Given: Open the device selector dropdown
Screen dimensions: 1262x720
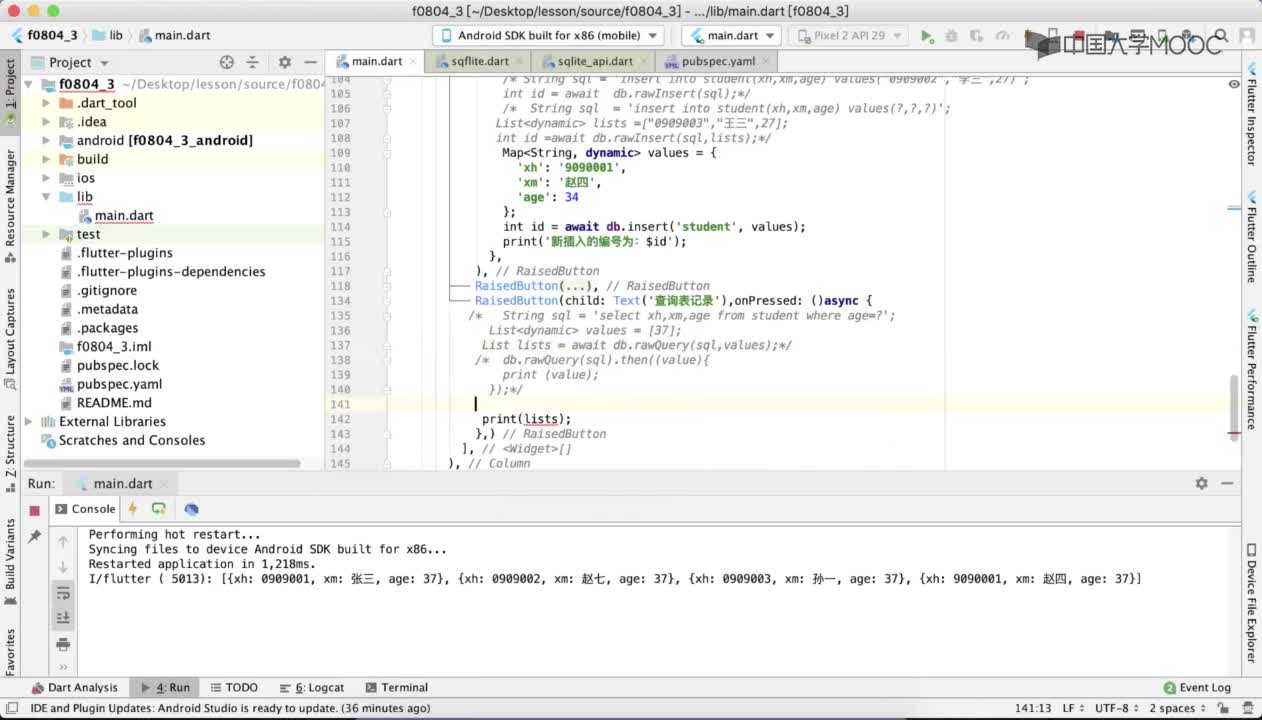Looking at the screenshot, I should click(550, 35).
